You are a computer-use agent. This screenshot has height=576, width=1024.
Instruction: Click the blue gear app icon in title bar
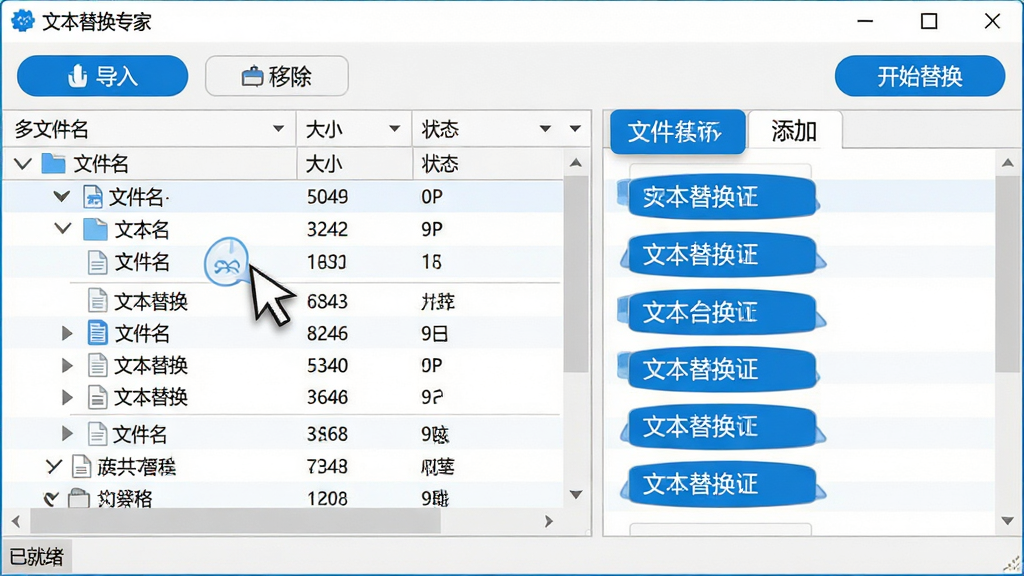coord(23,21)
